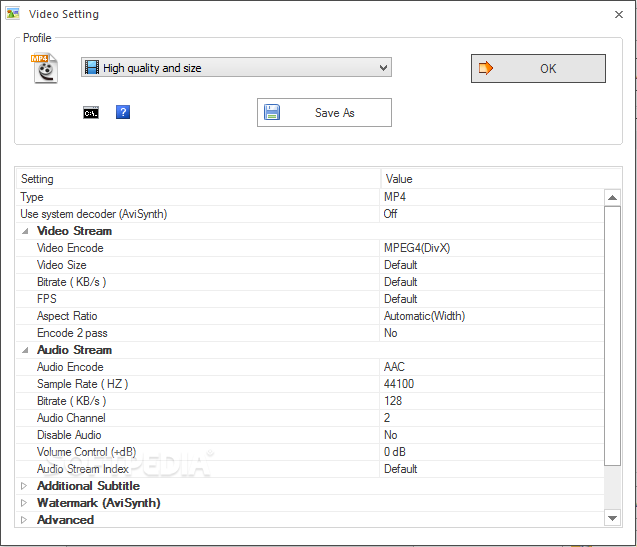Click the Setting column header
This screenshot has width=637, height=547.
coord(198,179)
